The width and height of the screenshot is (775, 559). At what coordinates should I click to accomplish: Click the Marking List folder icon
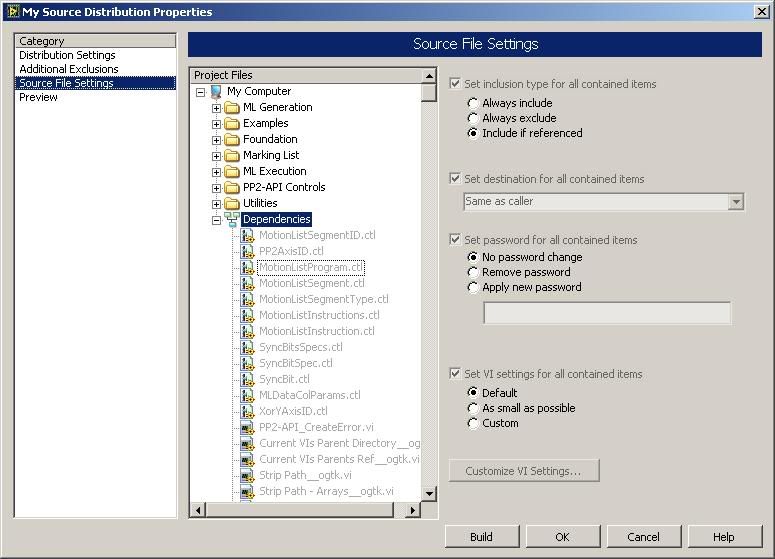coord(232,156)
